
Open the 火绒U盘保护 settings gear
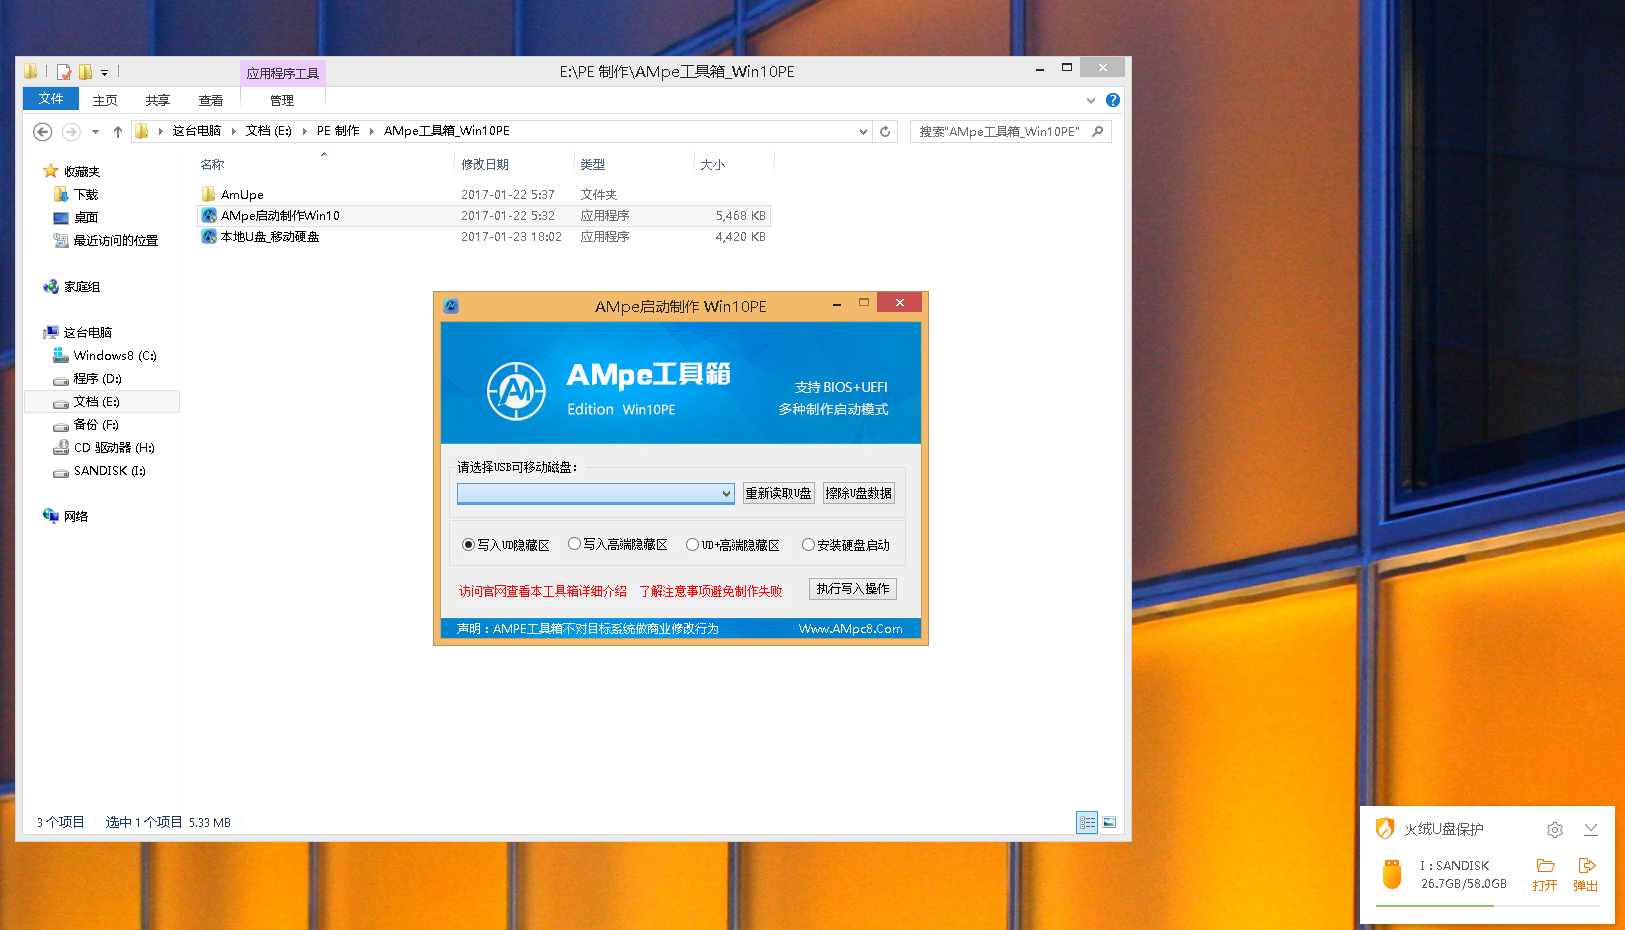pyautogui.click(x=1555, y=830)
